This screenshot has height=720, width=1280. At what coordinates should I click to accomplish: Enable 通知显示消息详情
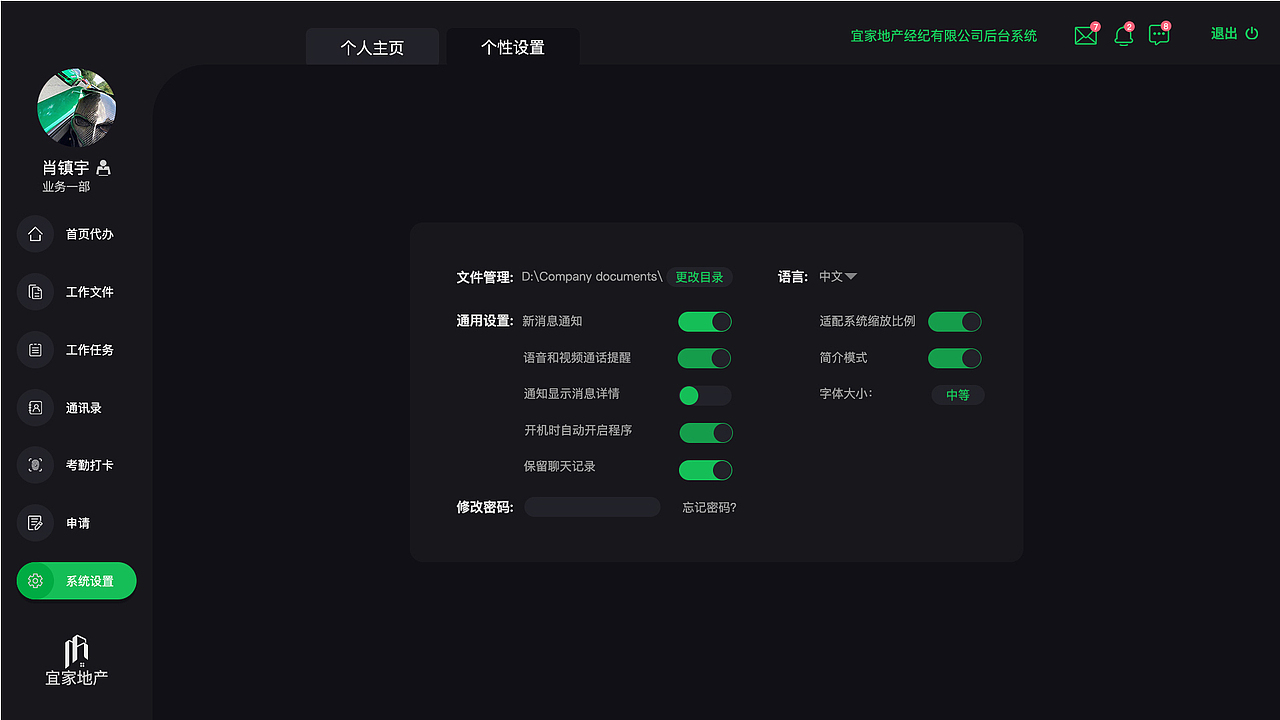tap(703, 395)
